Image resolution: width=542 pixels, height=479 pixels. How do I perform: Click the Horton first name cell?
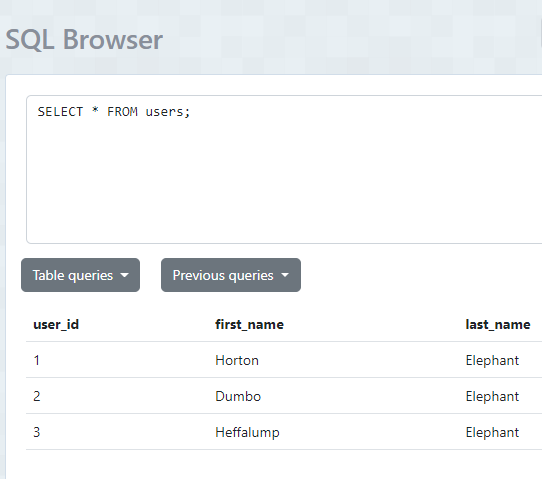[x=237, y=360]
